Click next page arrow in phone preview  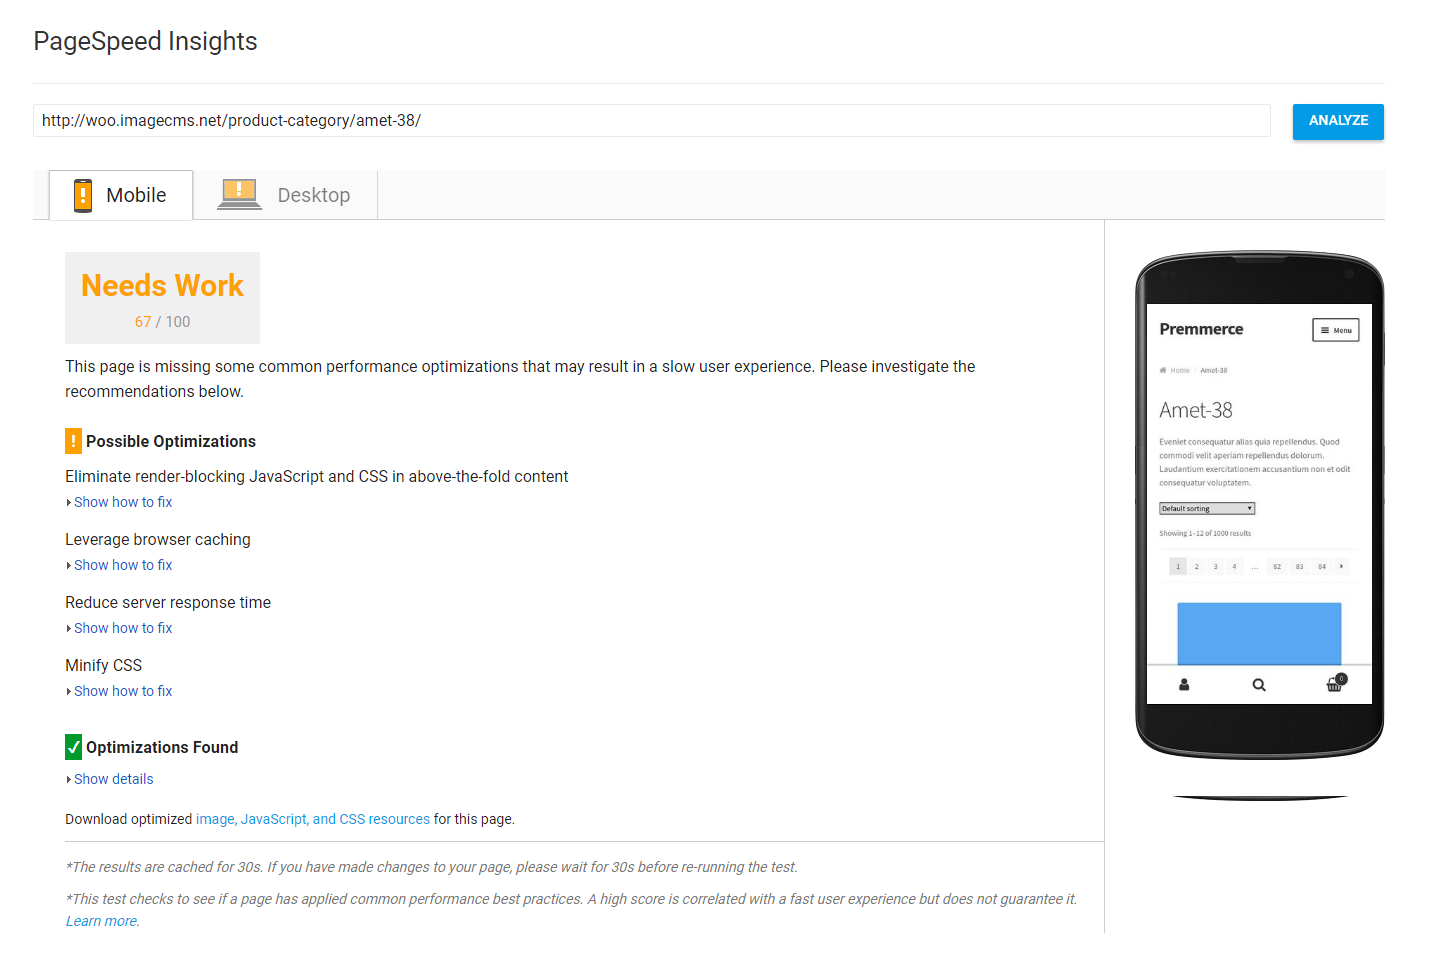point(1341,566)
